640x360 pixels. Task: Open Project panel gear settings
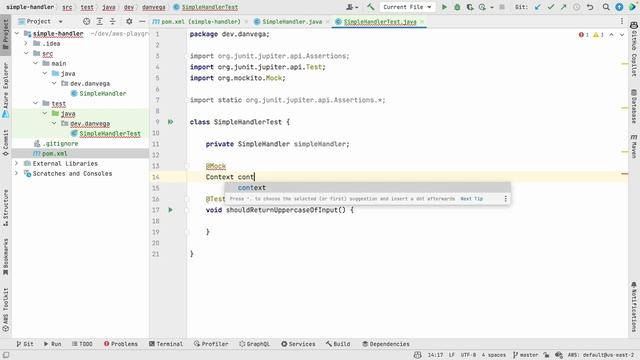pos(129,21)
